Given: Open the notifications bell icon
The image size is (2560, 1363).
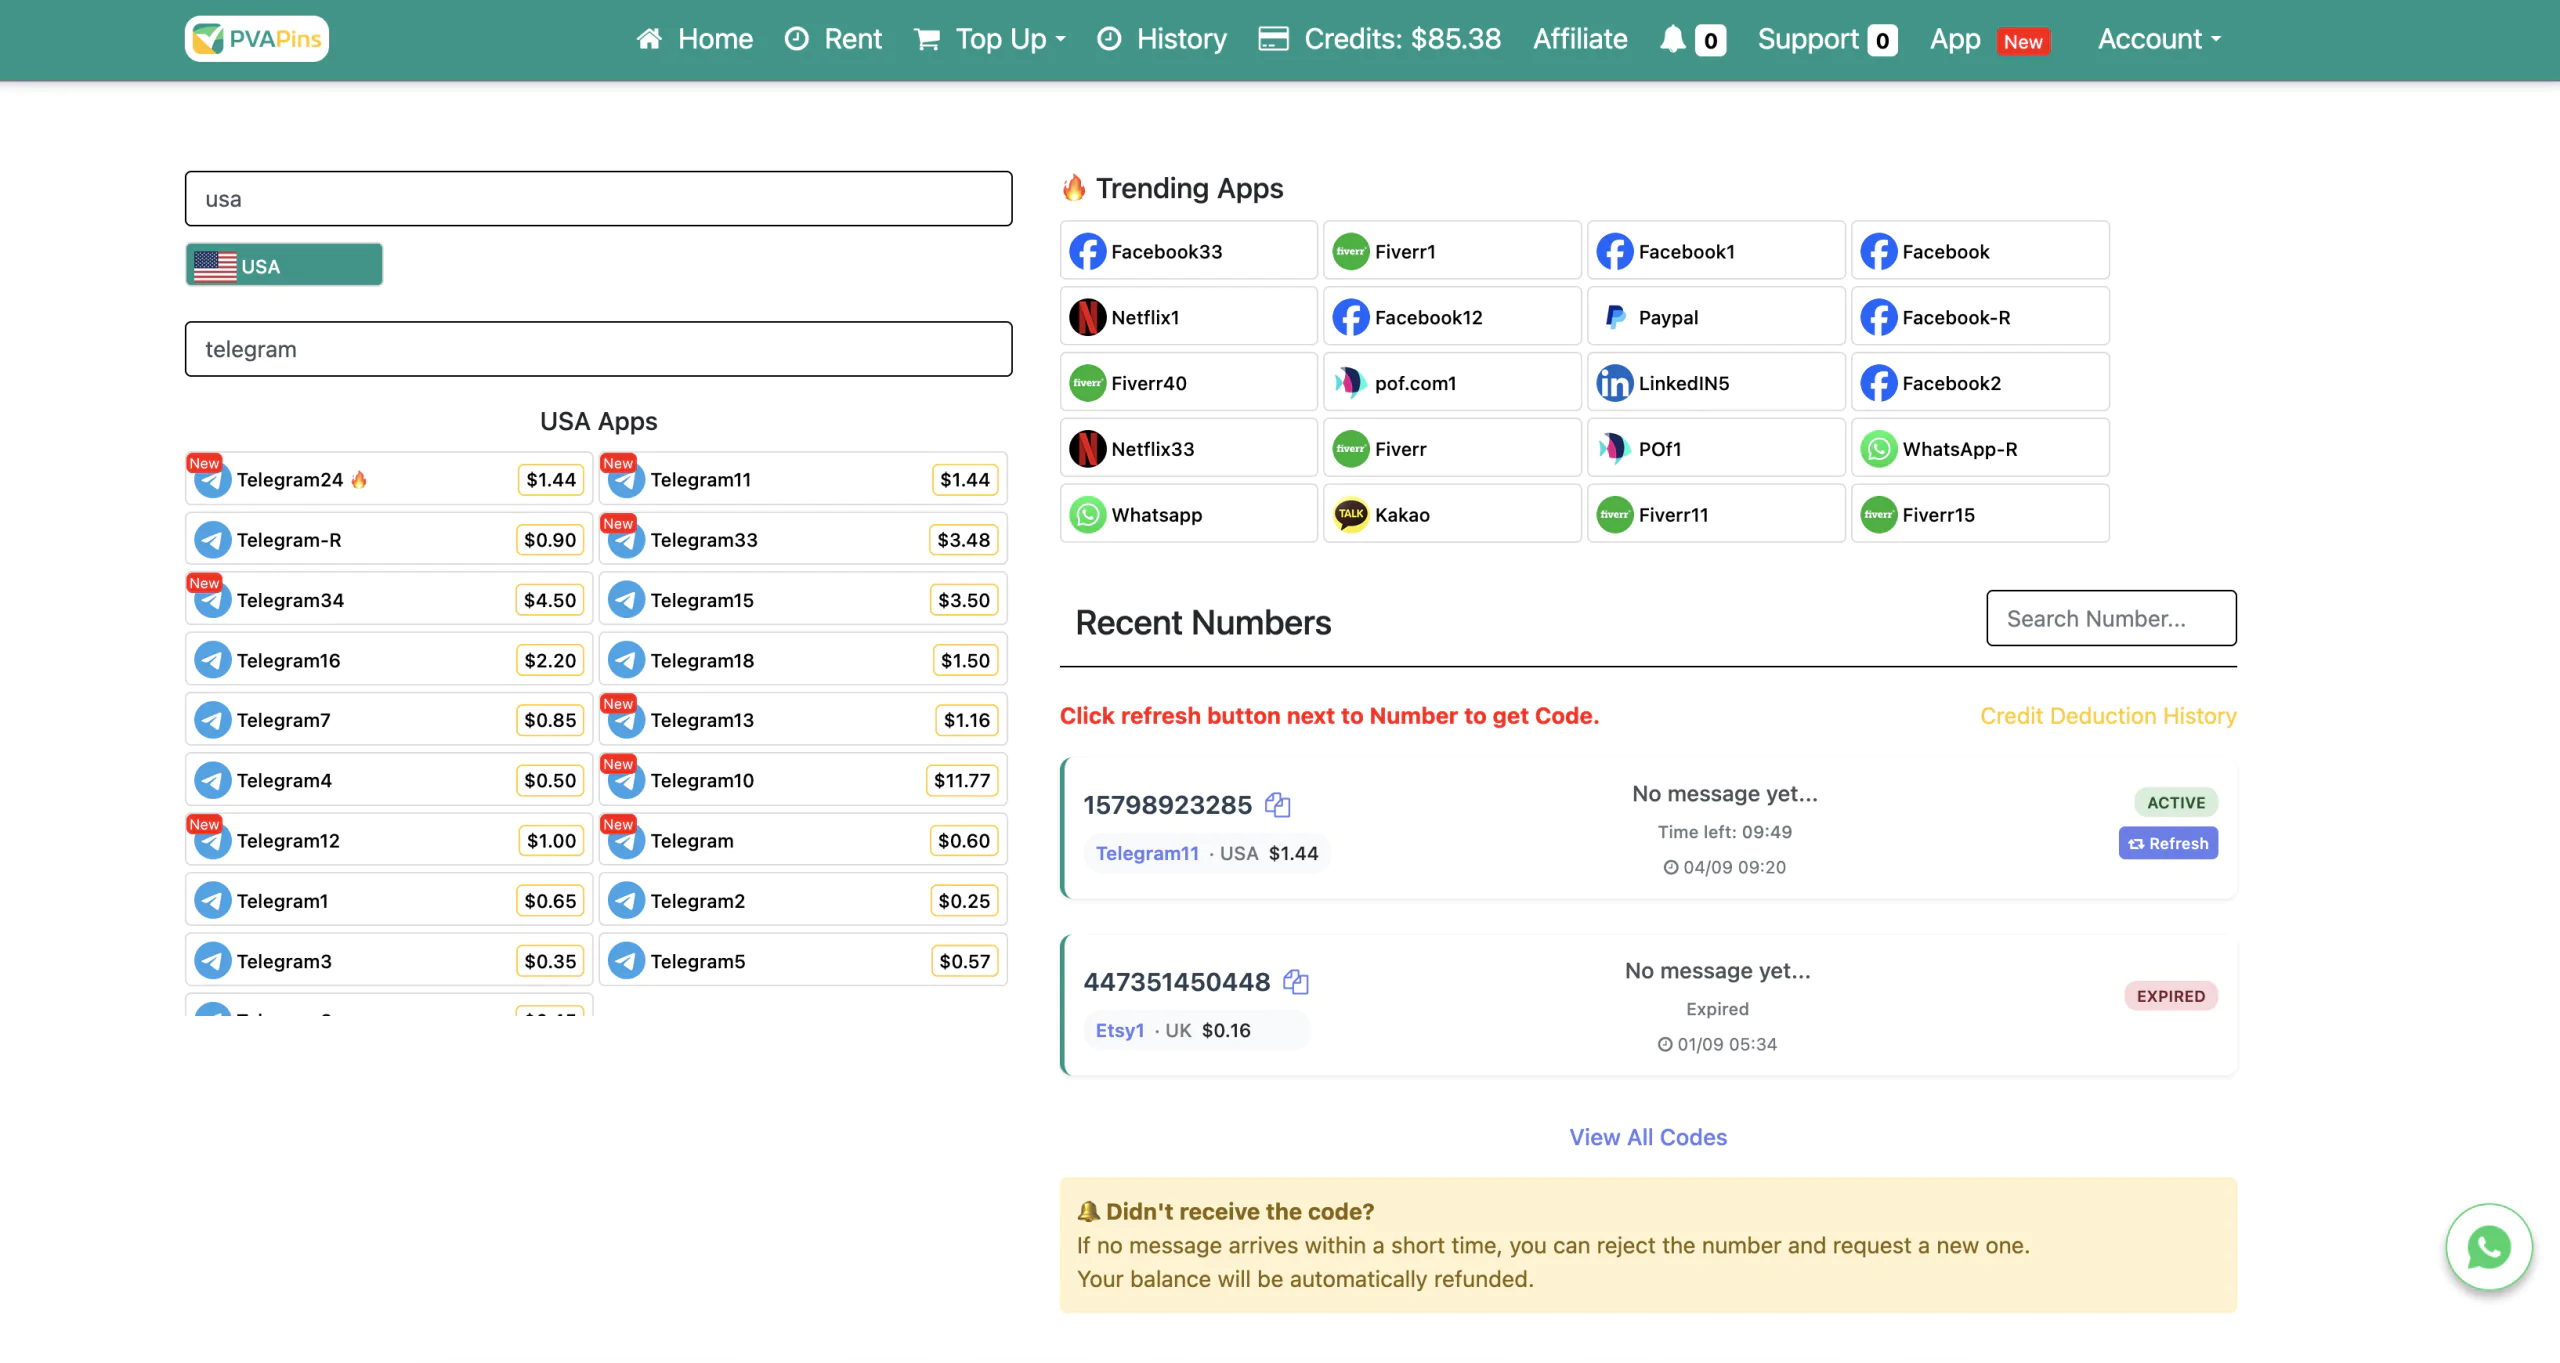Looking at the screenshot, I should point(1672,39).
